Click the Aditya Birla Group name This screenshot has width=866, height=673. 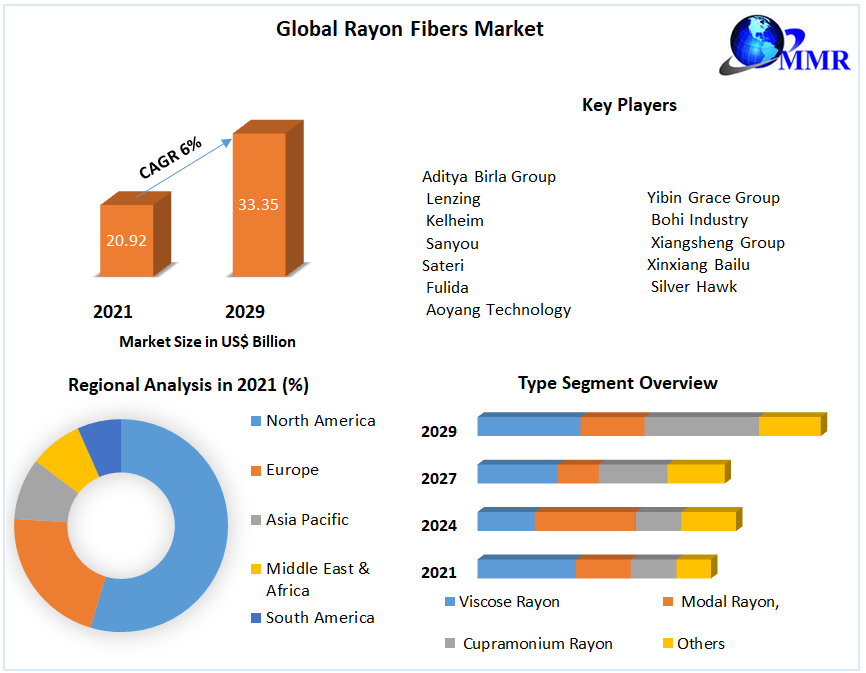(489, 176)
